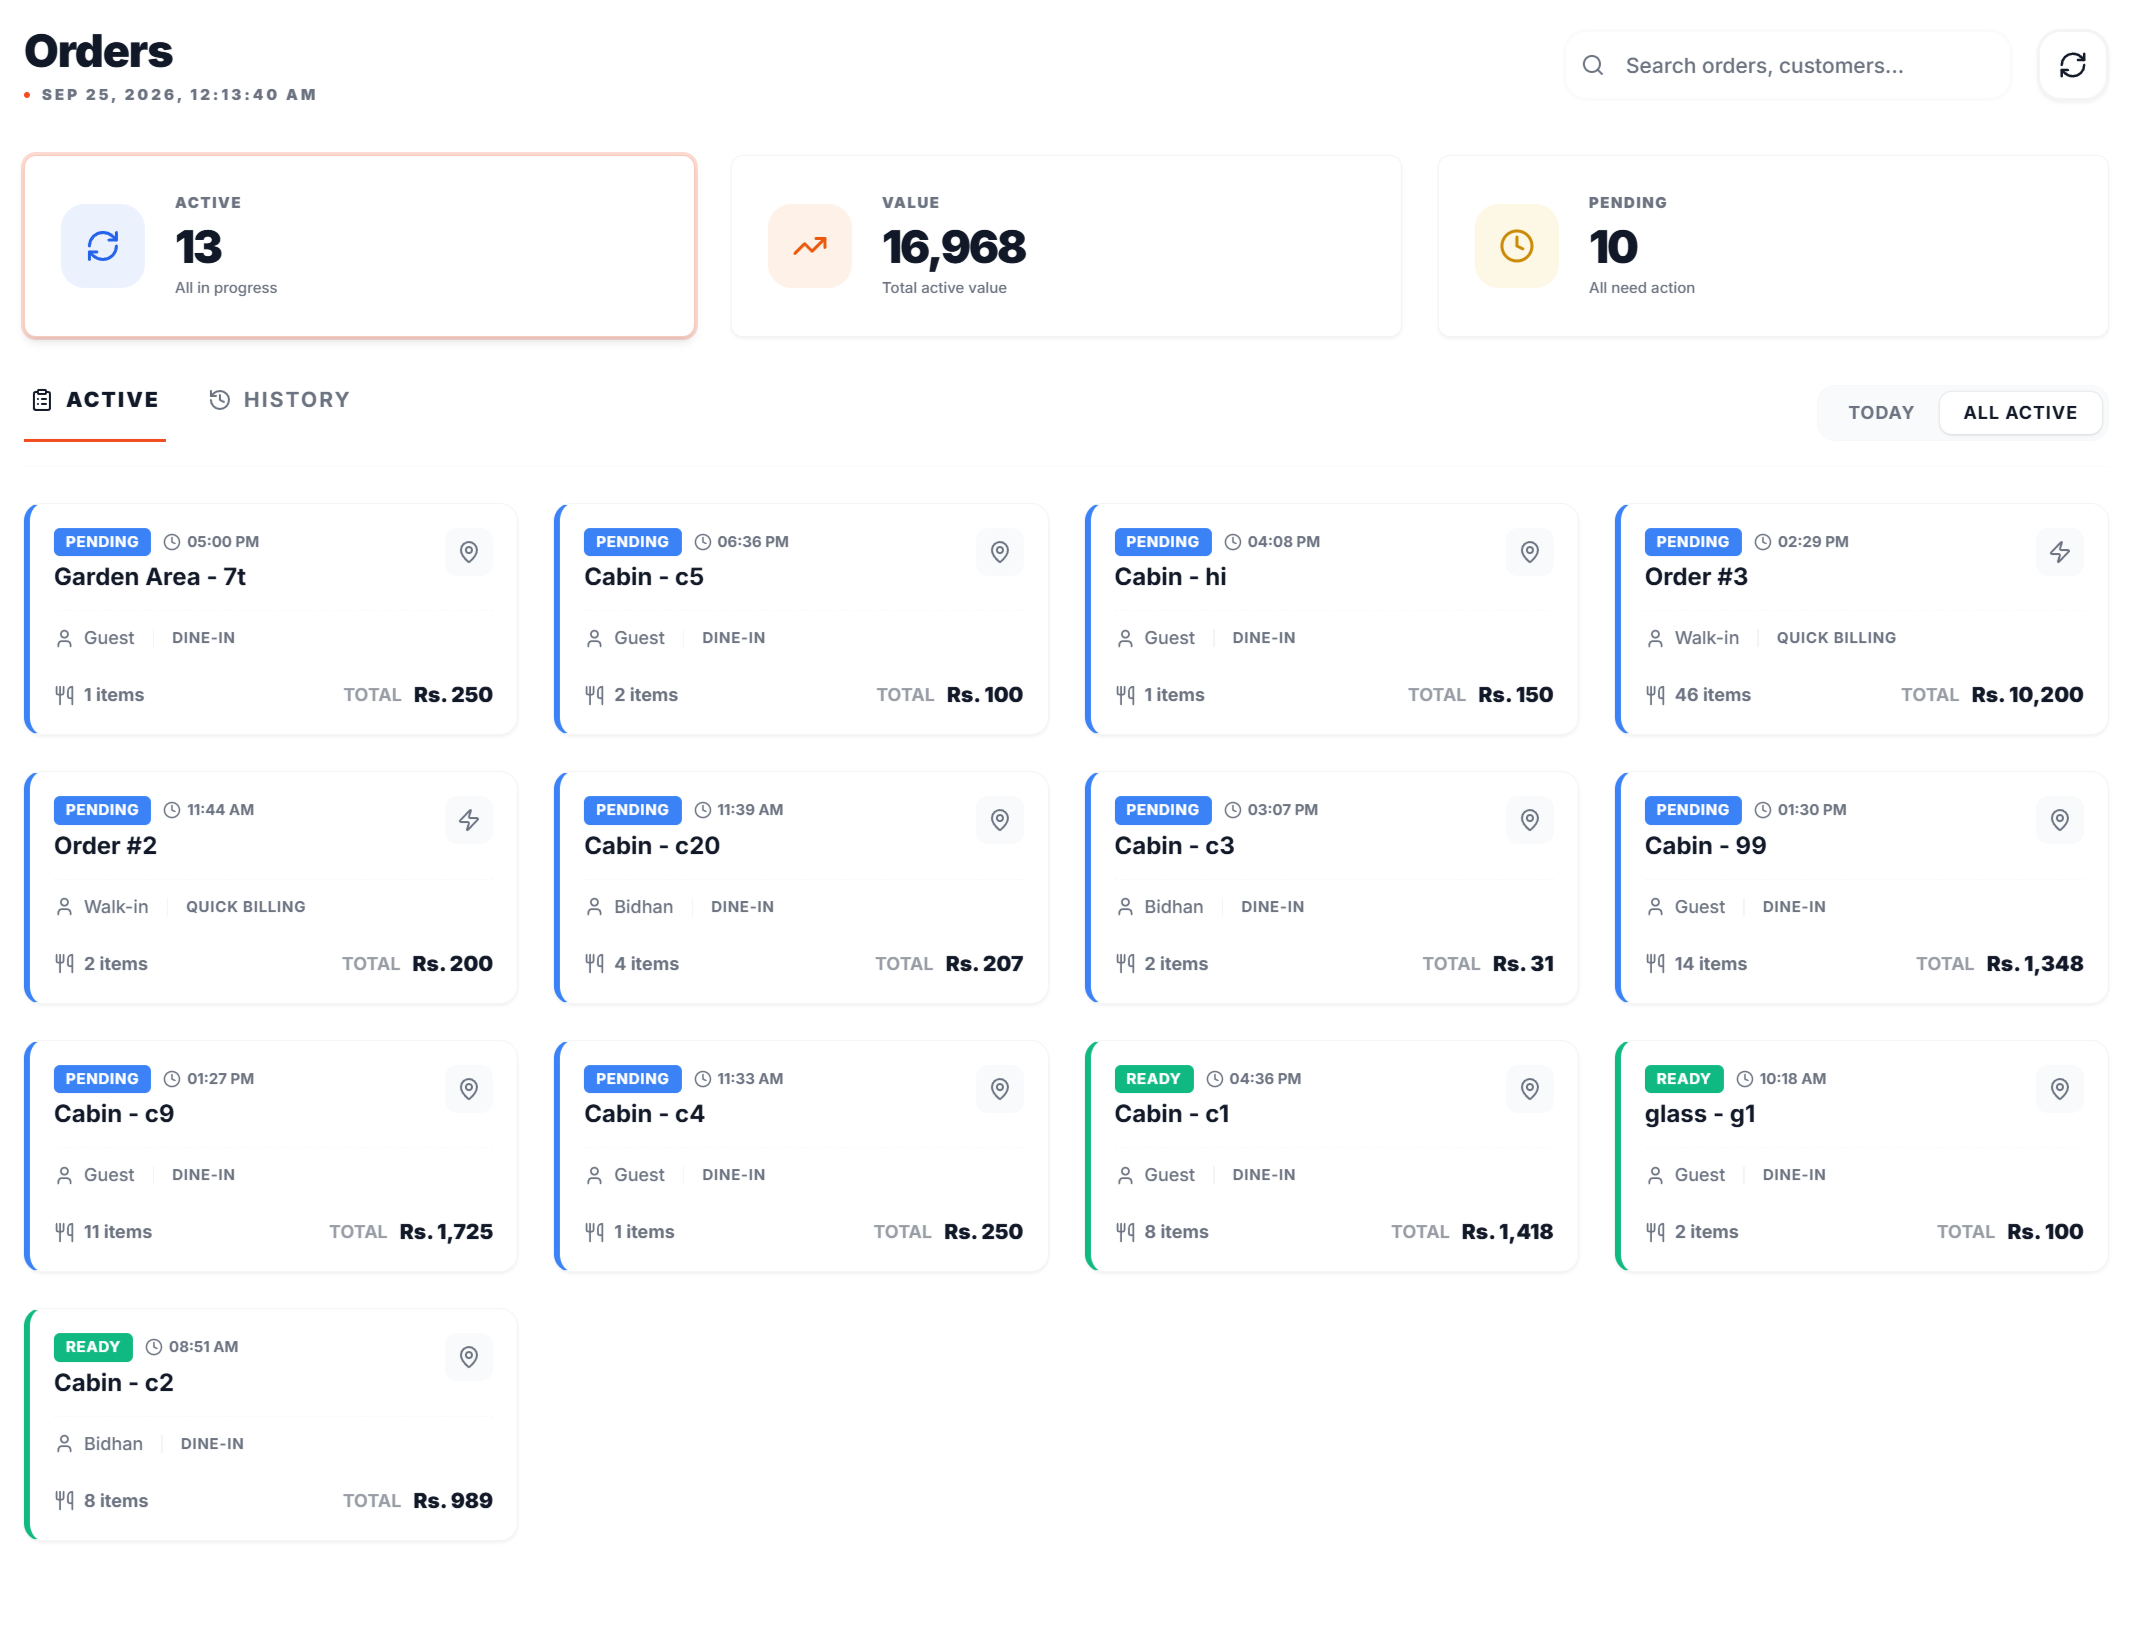
Task: Click the blue sync icon in Active card
Action: pyautogui.click(x=103, y=246)
